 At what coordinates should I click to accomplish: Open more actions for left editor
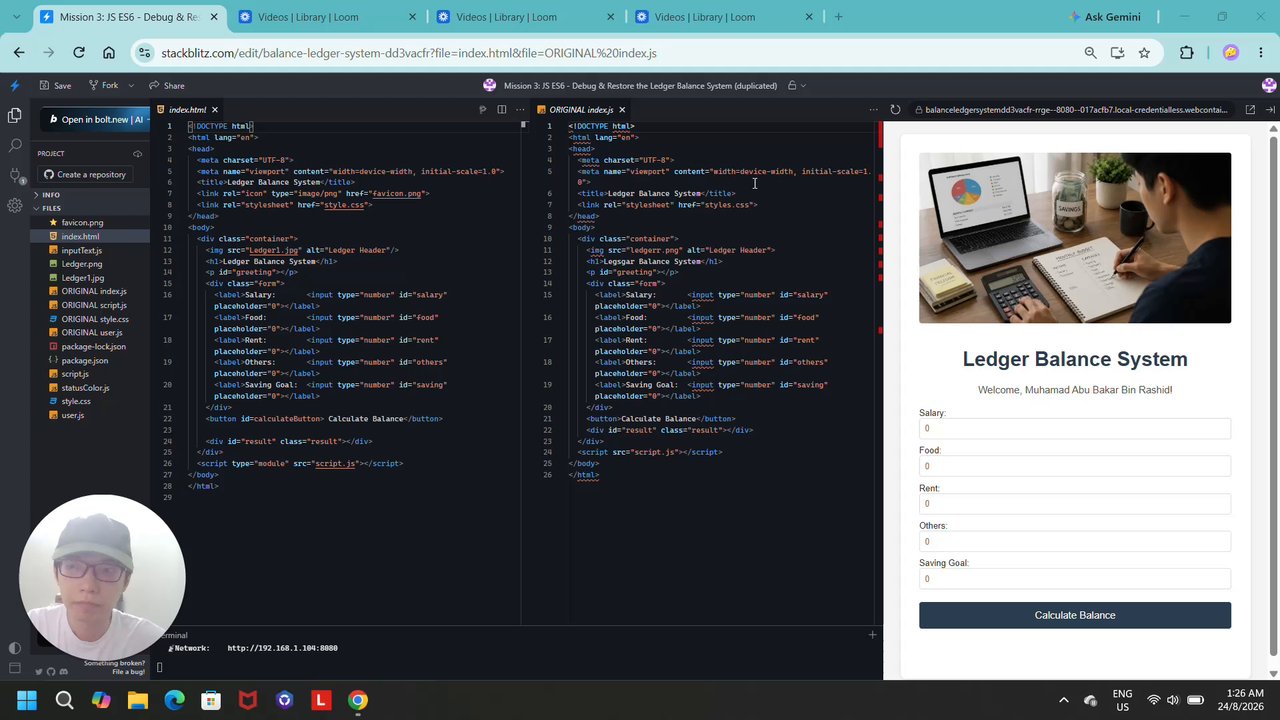click(x=520, y=110)
